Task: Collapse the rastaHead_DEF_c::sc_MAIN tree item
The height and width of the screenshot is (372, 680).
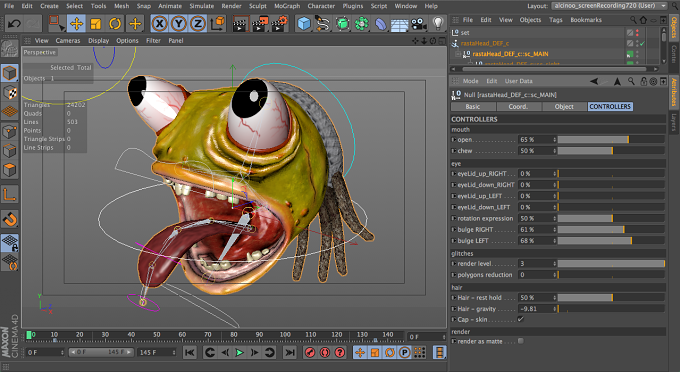Action: point(457,54)
